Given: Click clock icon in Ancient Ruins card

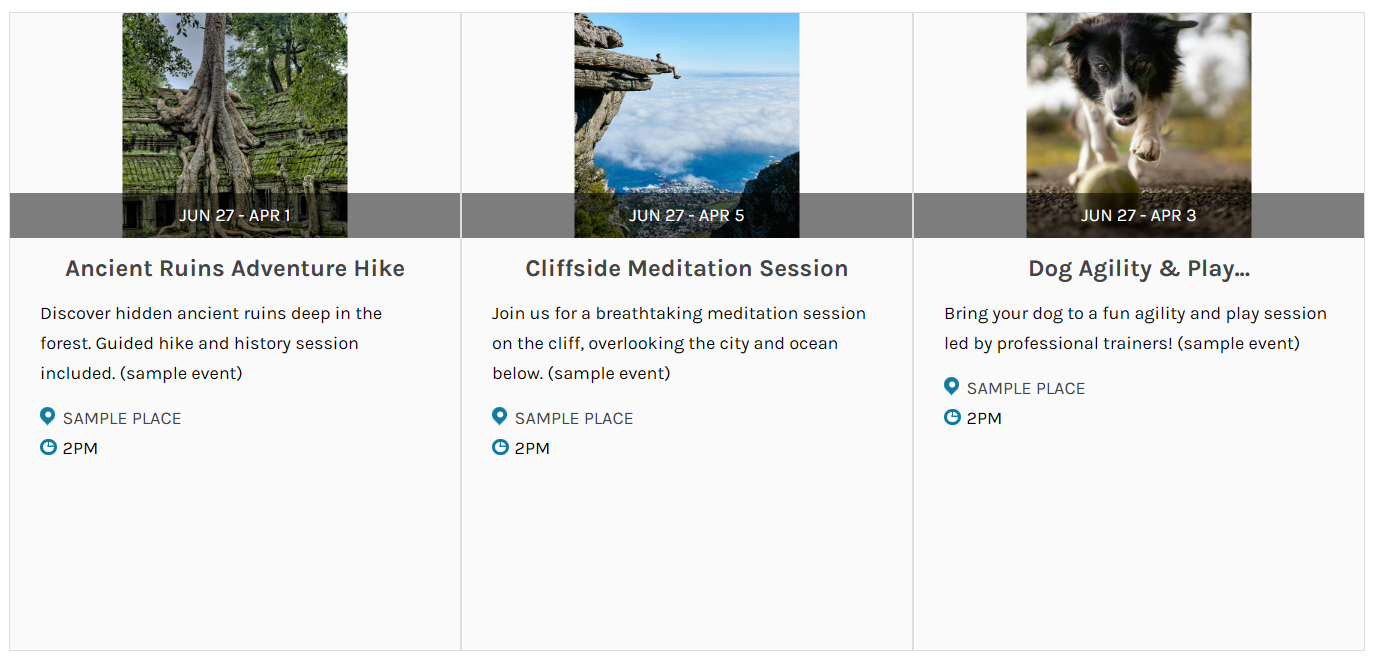Looking at the screenshot, I should coord(48,447).
